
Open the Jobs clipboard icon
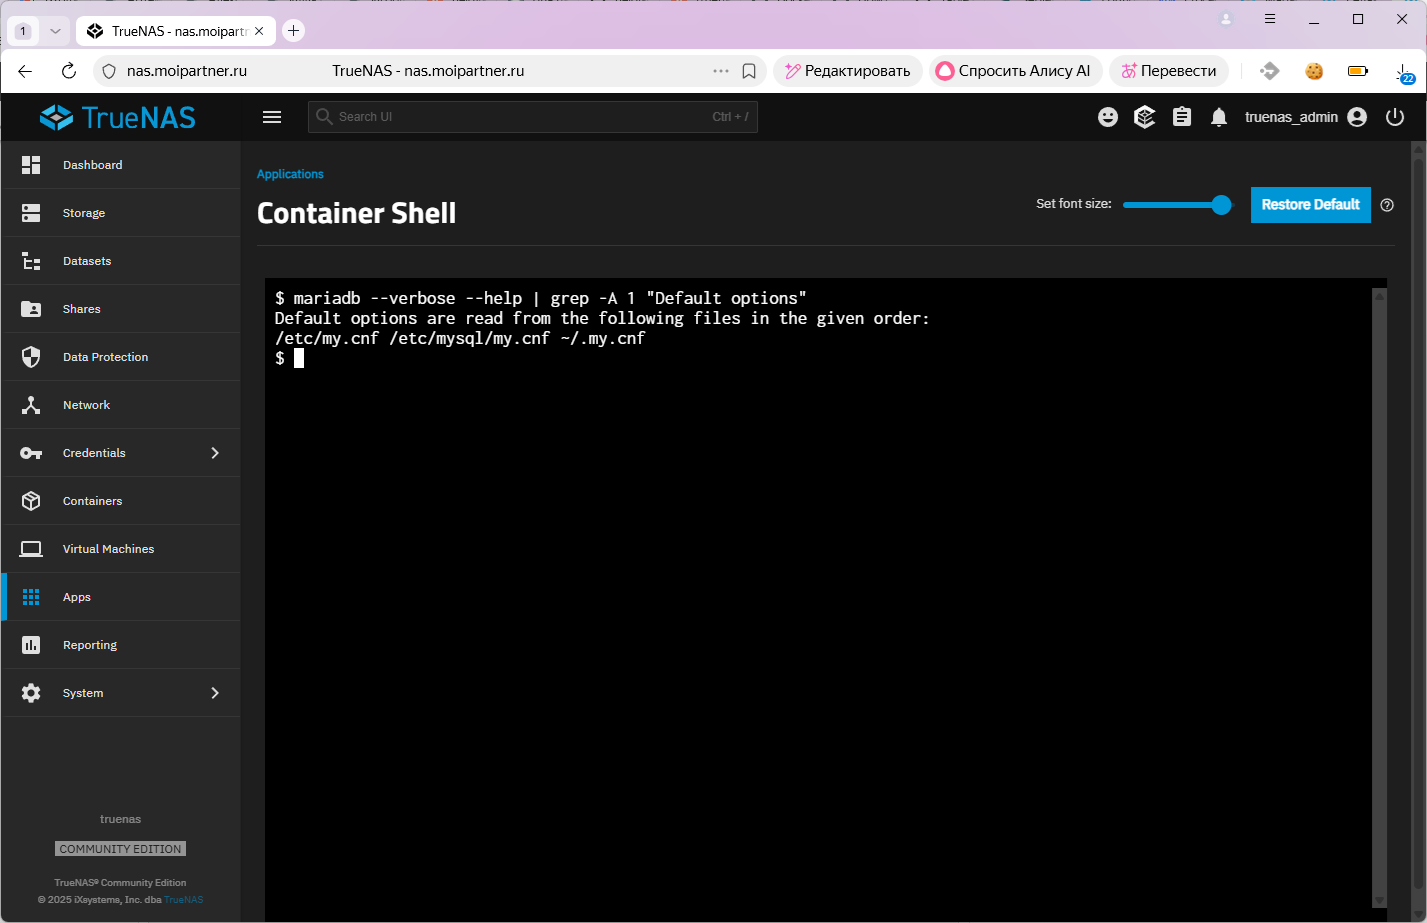(x=1182, y=117)
